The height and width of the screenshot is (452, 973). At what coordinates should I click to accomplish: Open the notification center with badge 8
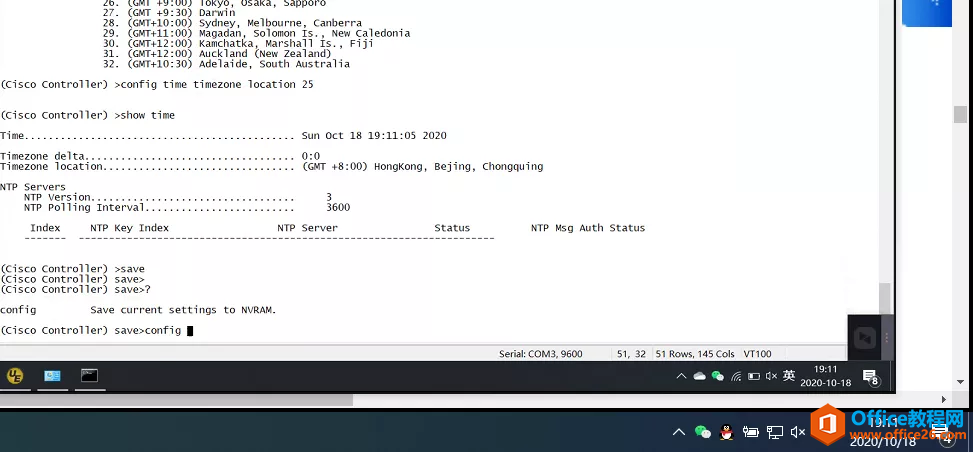click(871, 377)
